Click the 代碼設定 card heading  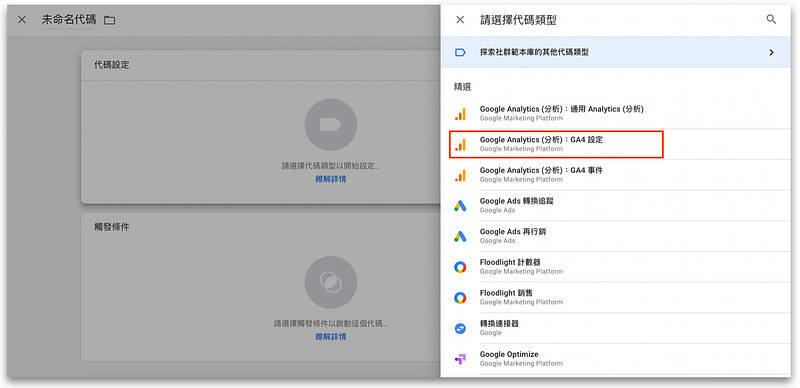pos(112,65)
